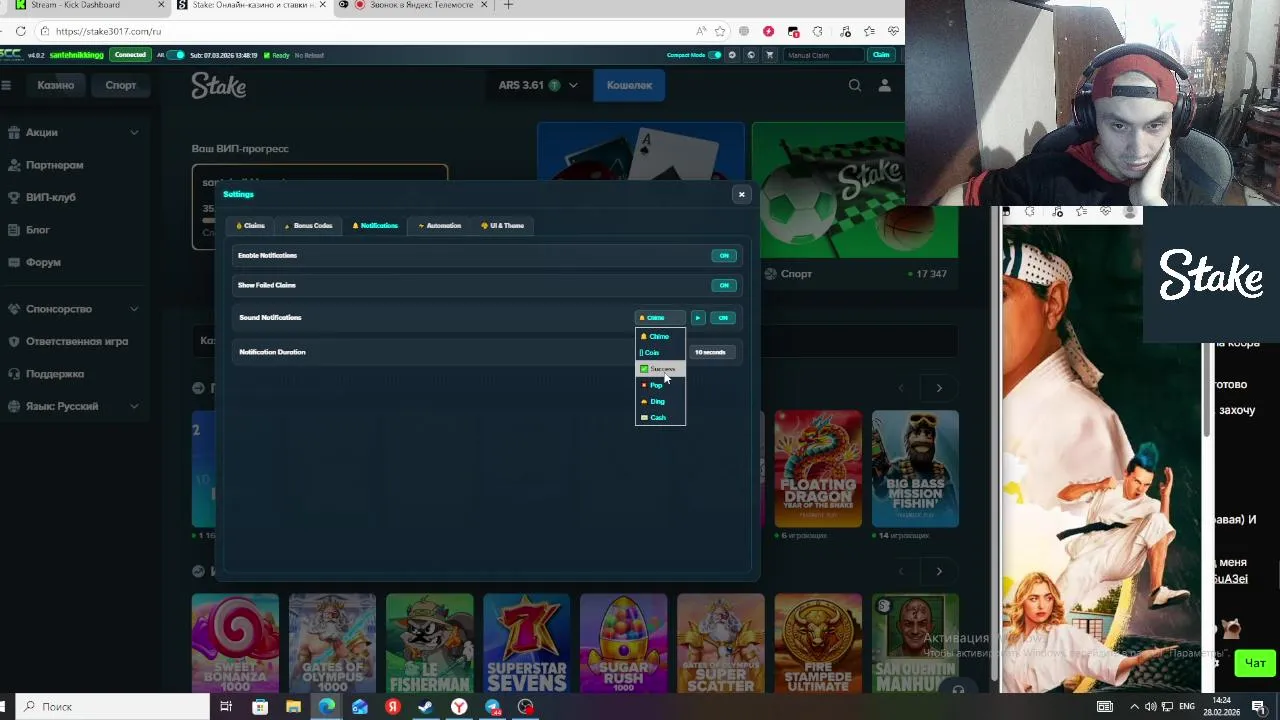Open the Stake hamburger menu

6,85
